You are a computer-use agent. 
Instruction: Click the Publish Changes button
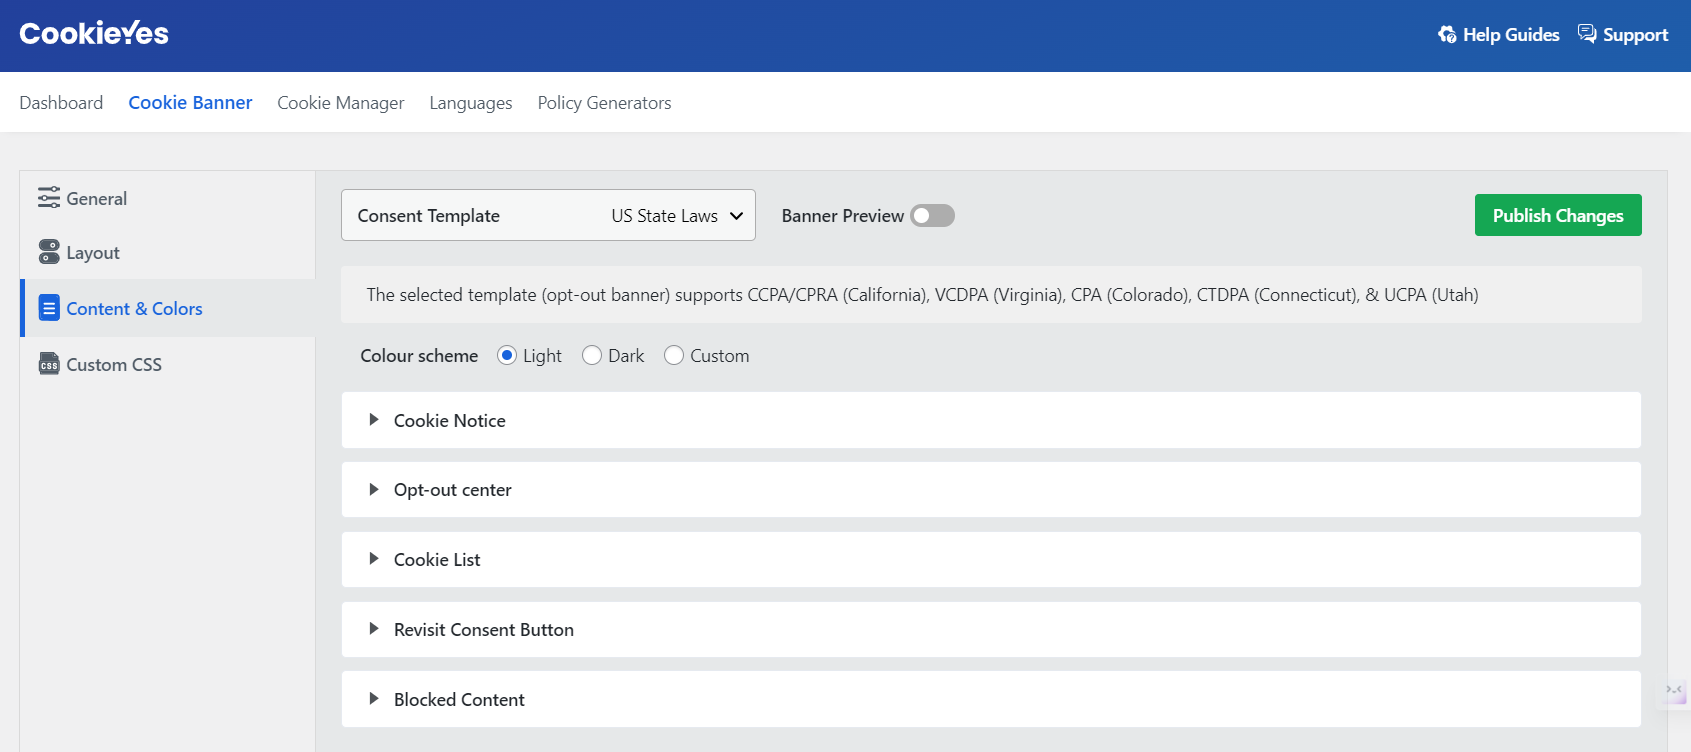pos(1558,215)
